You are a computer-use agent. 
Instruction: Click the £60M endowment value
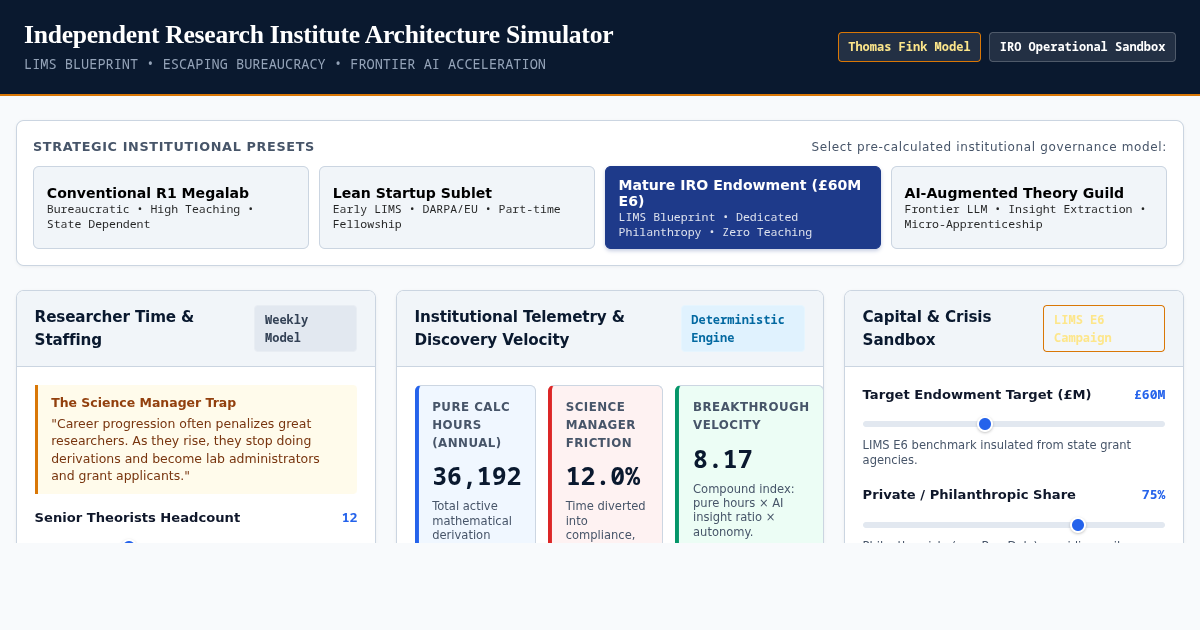[x=1149, y=395]
